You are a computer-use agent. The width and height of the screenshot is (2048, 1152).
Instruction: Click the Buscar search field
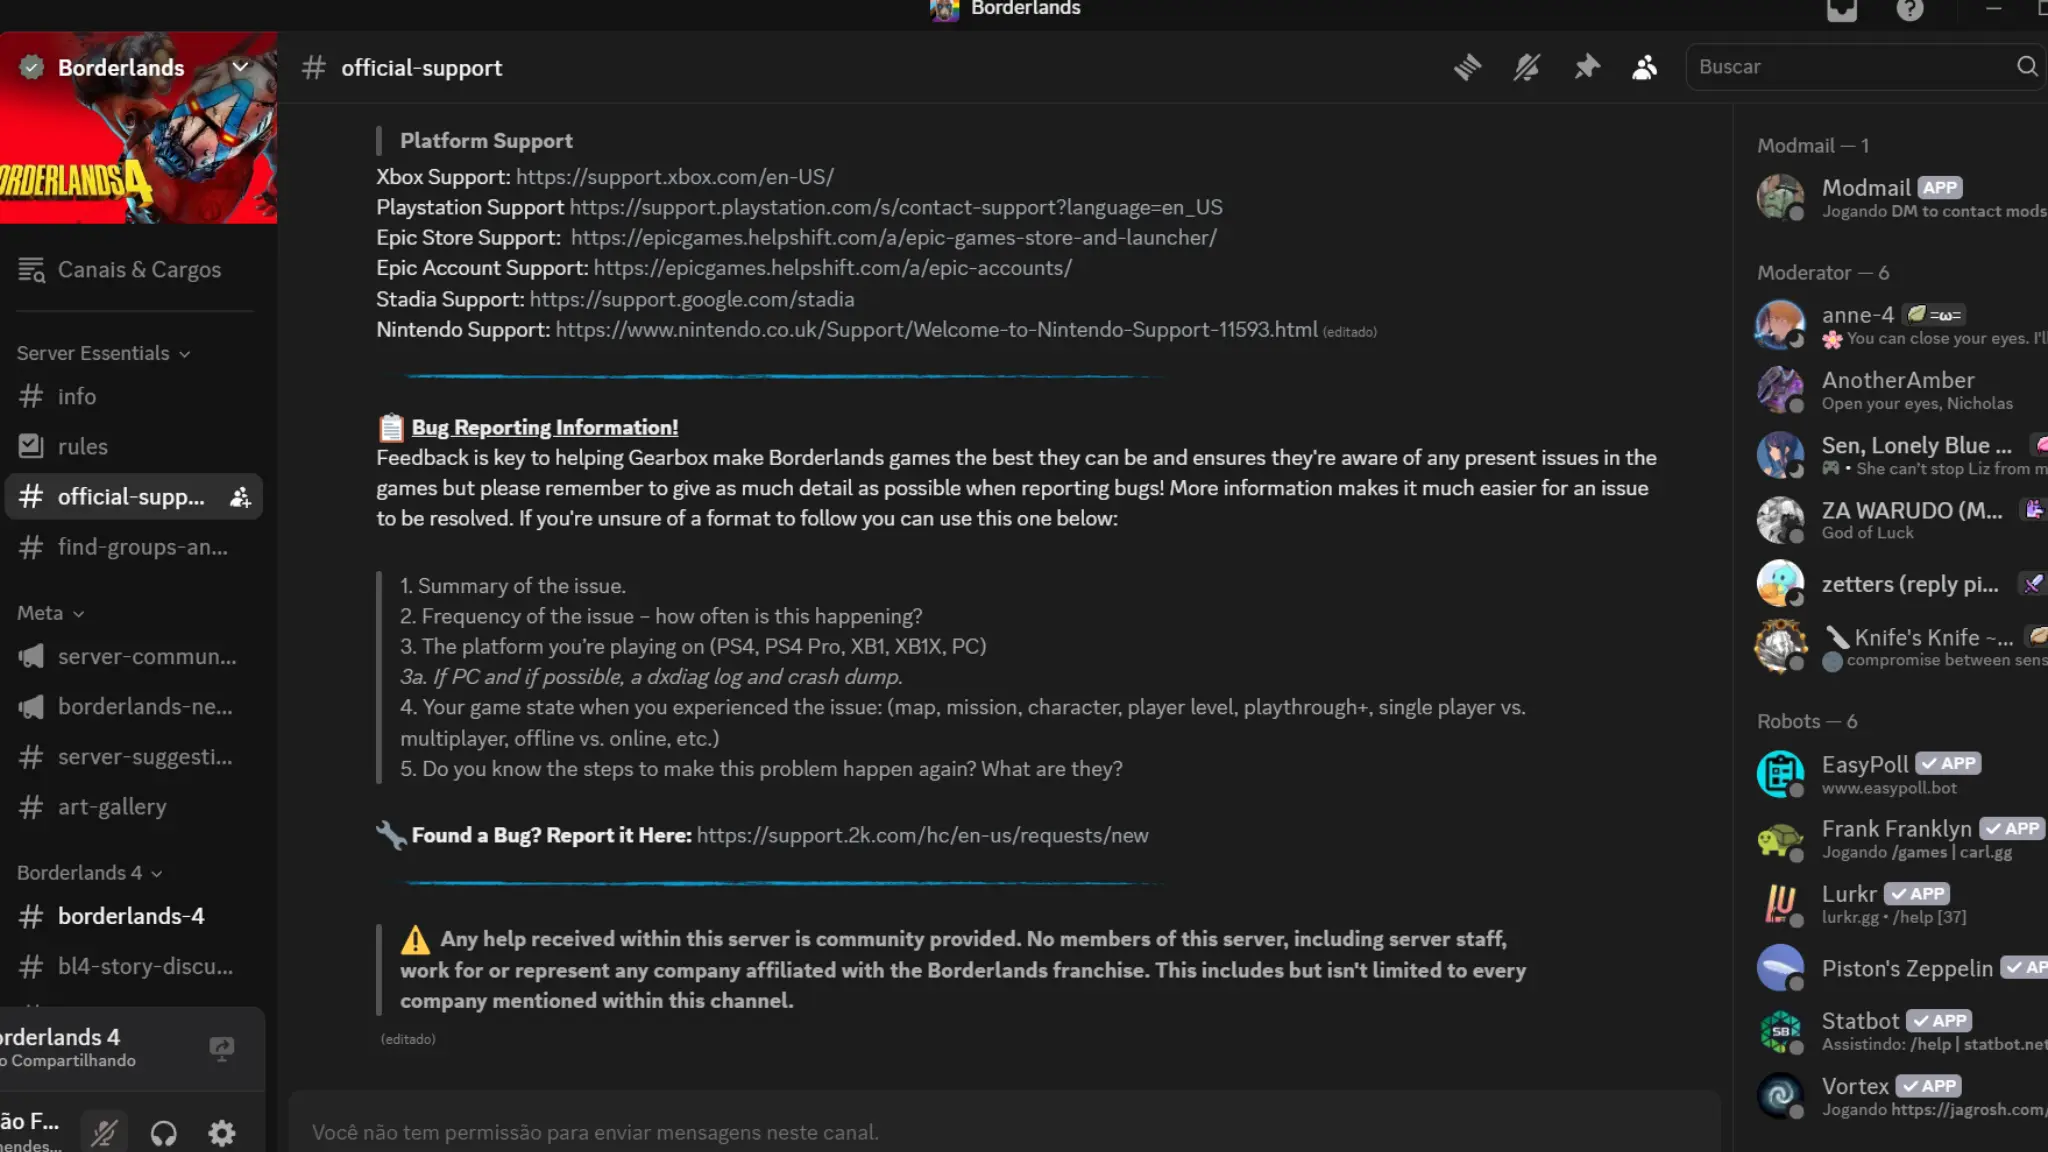(1852, 67)
